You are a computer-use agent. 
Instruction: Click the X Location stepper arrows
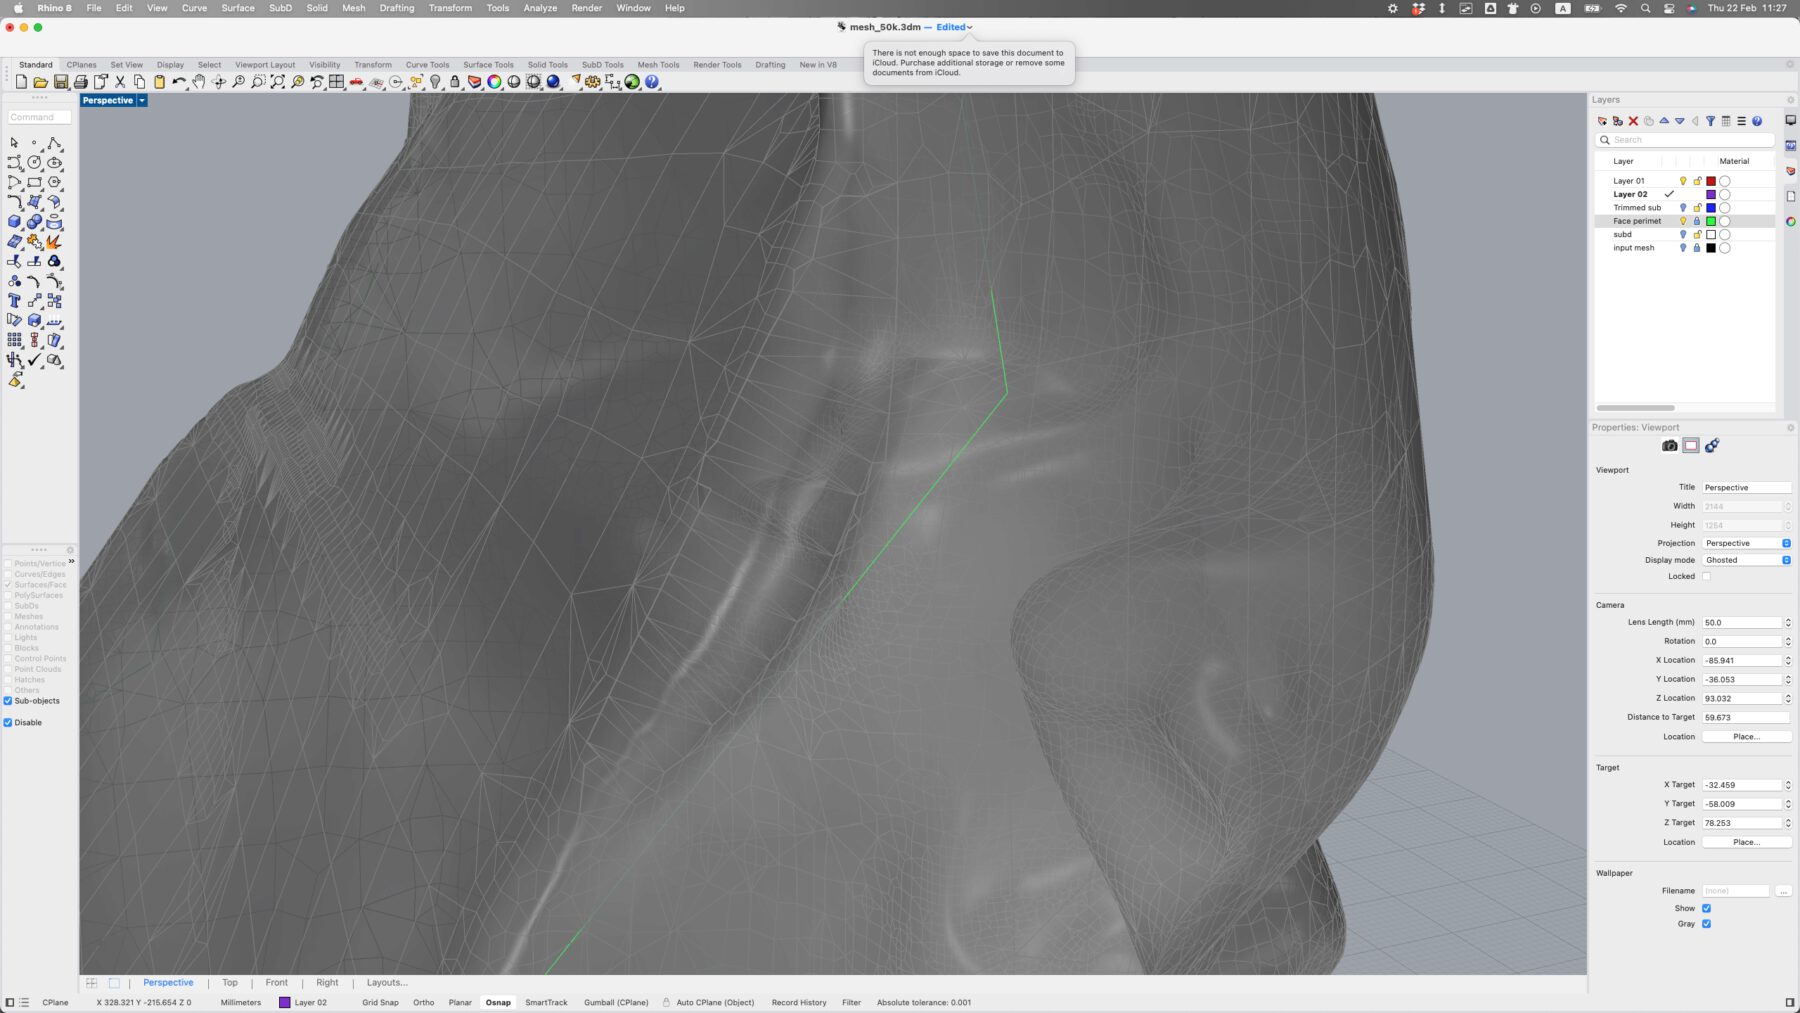1788,660
